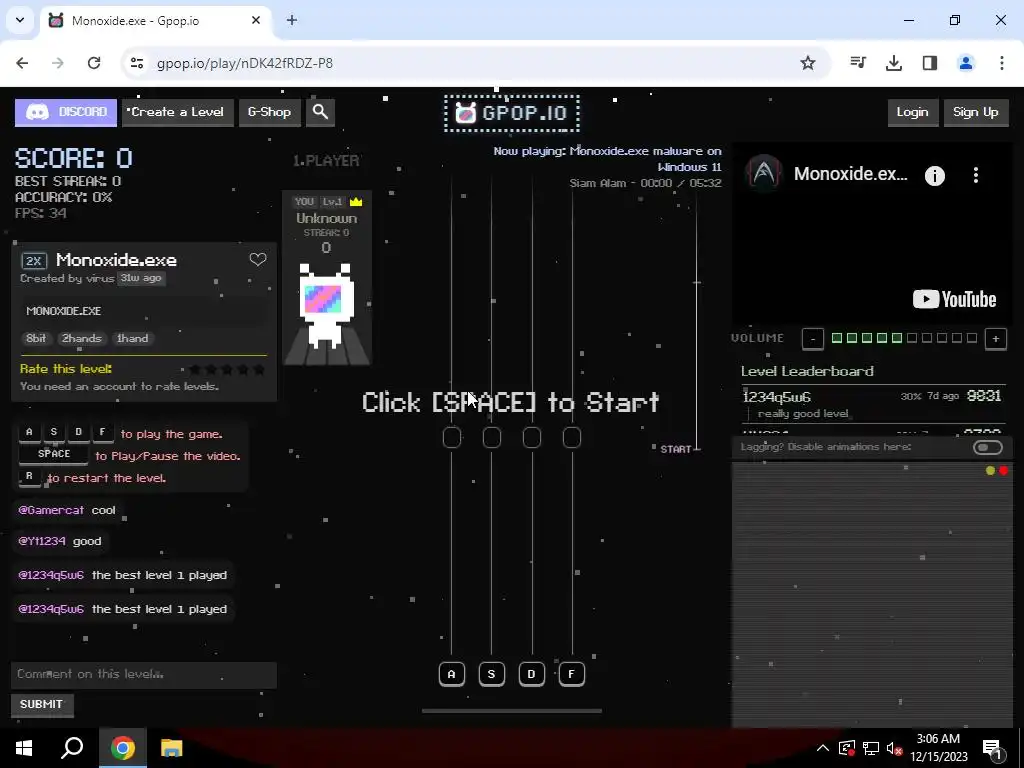Open the notification center icon
This screenshot has width=1024, height=768.
993,748
